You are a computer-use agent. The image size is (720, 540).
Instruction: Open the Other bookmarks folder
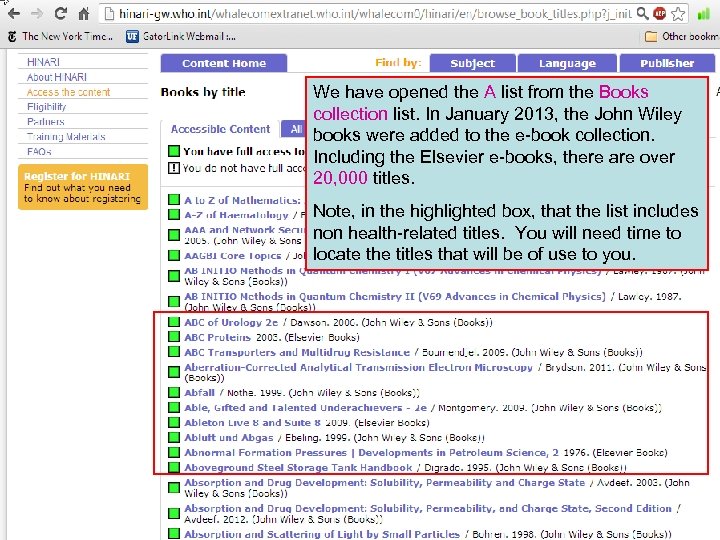(682, 36)
